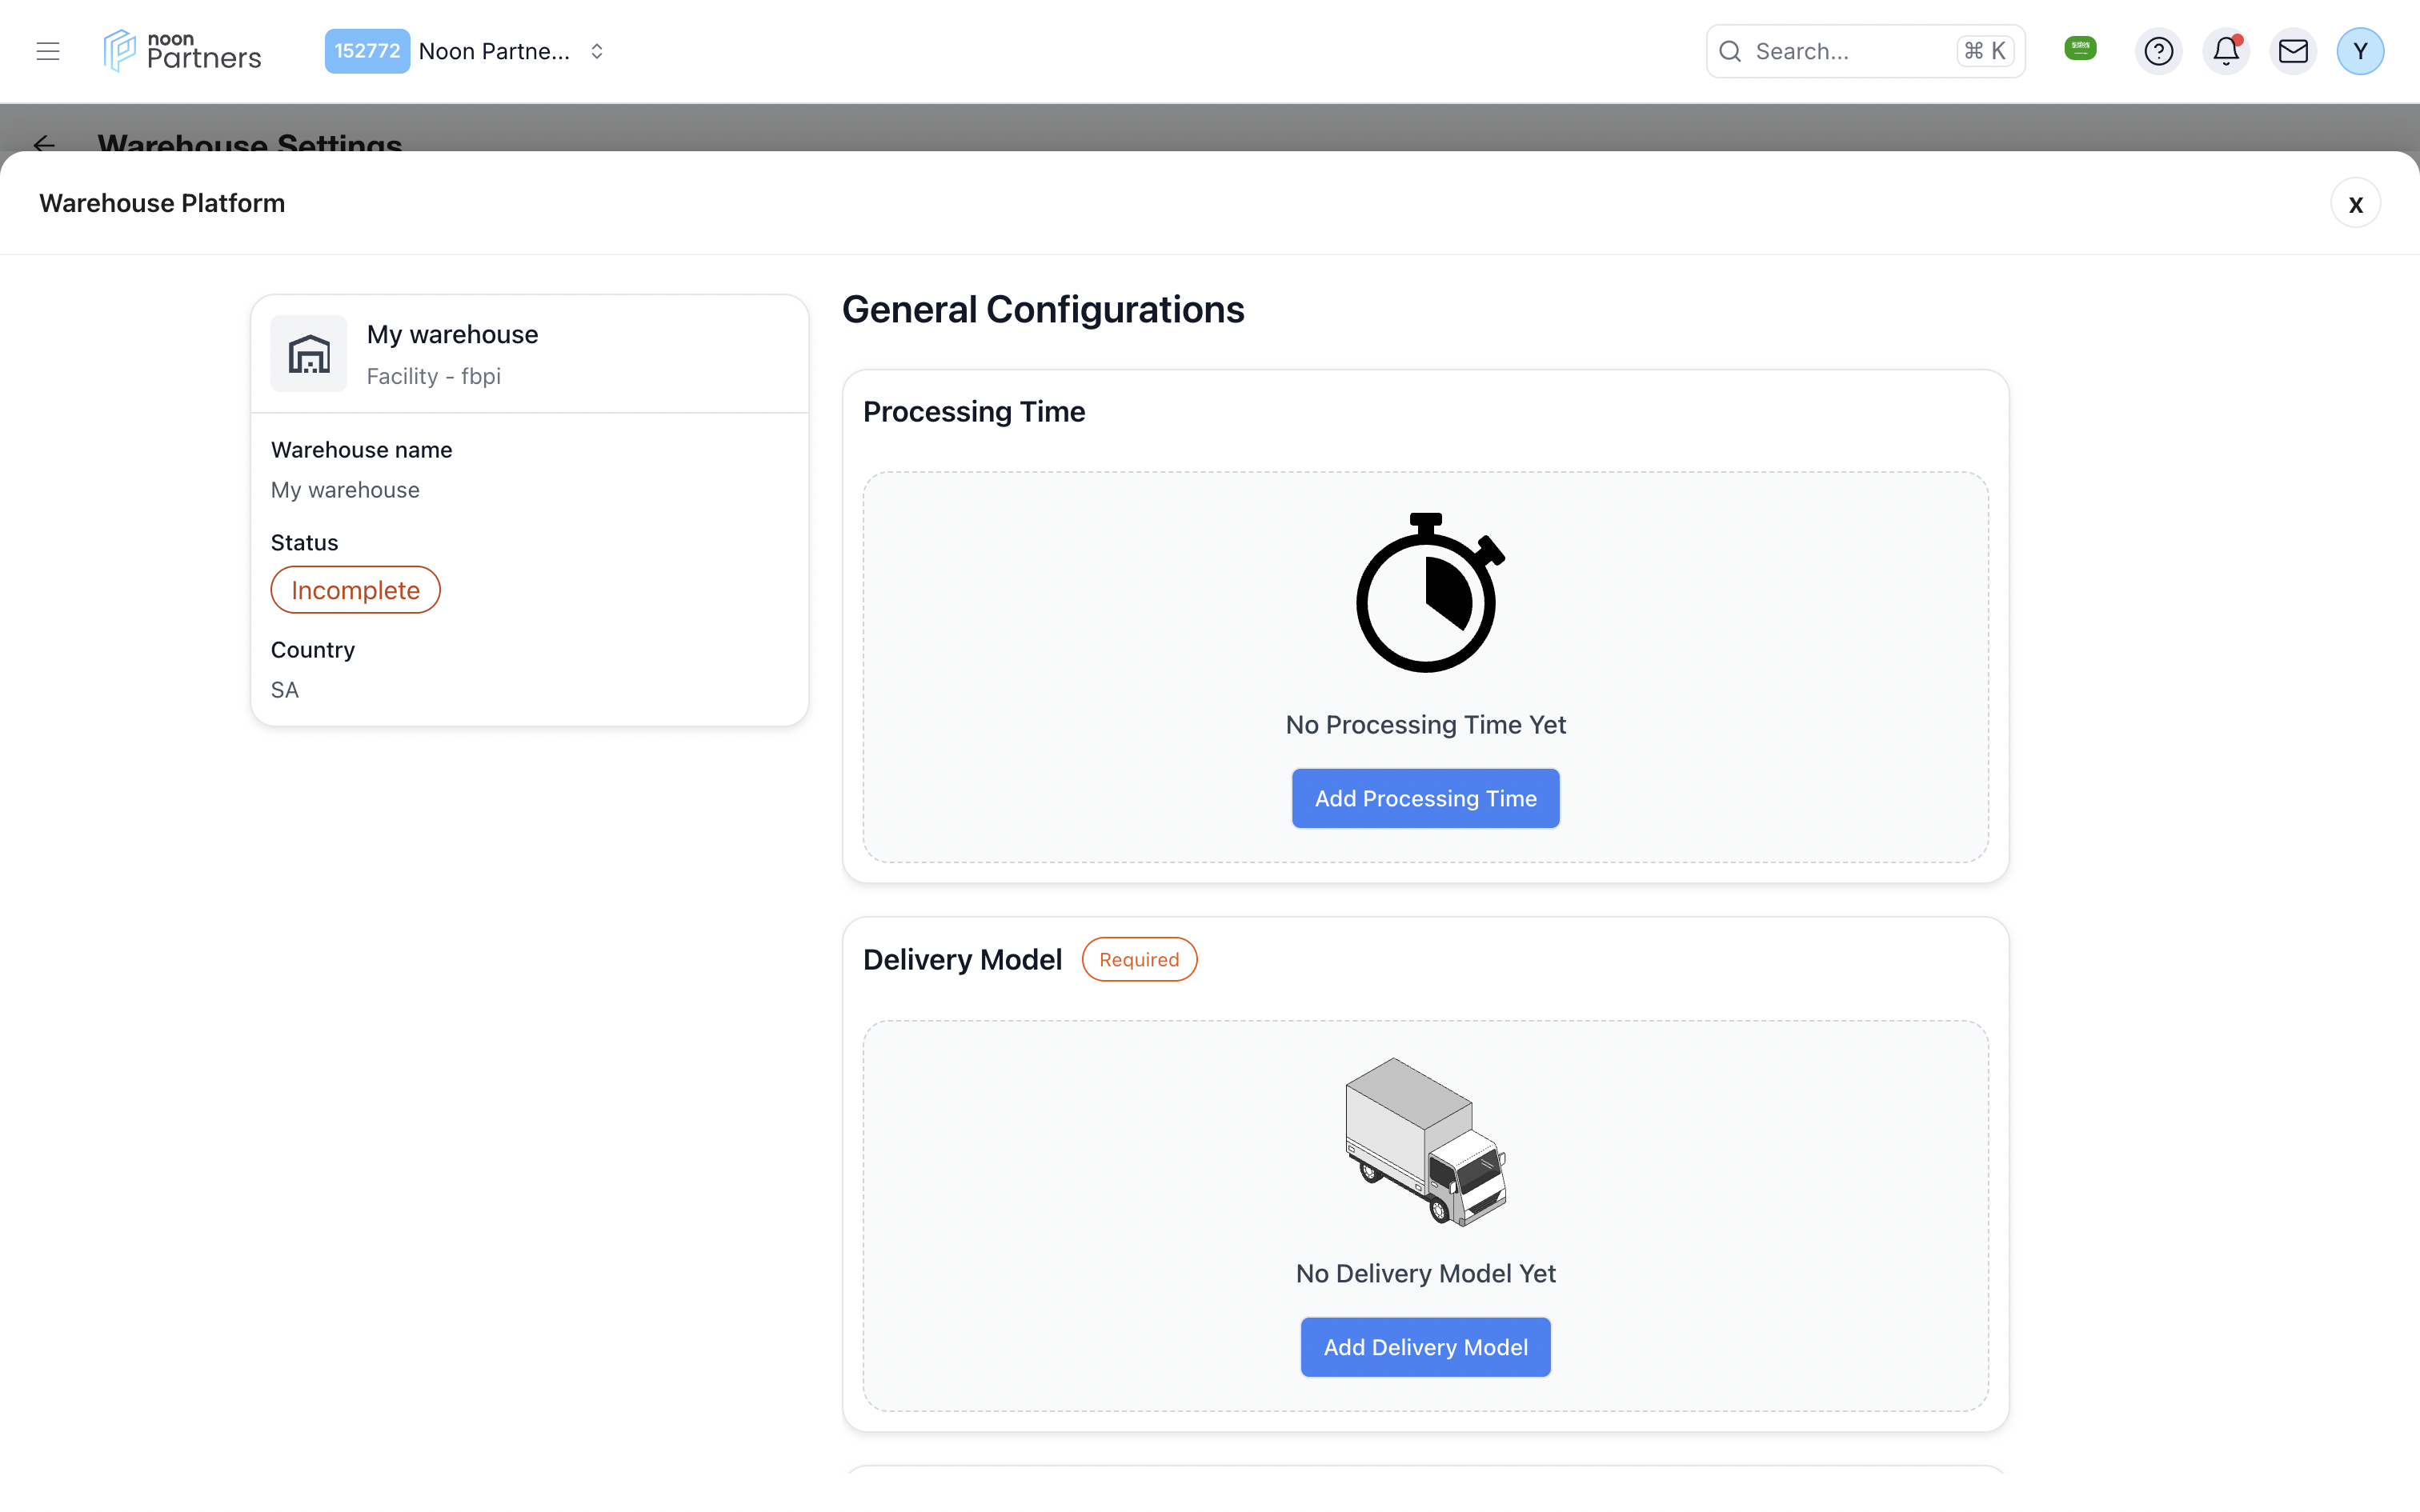This screenshot has width=2420, height=1512.
Task: Click the Warehouse name value My warehouse
Action: (345, 490)
